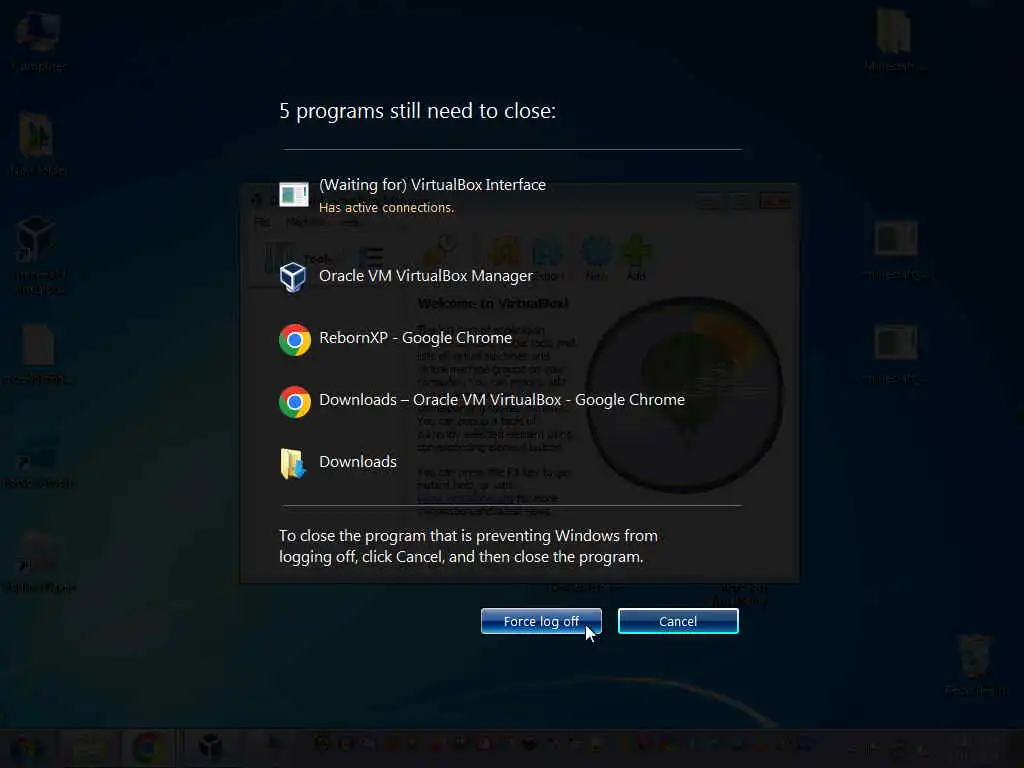Select the VirtualBox Interface program icon

pyautogui.click(x=294, y=195)
